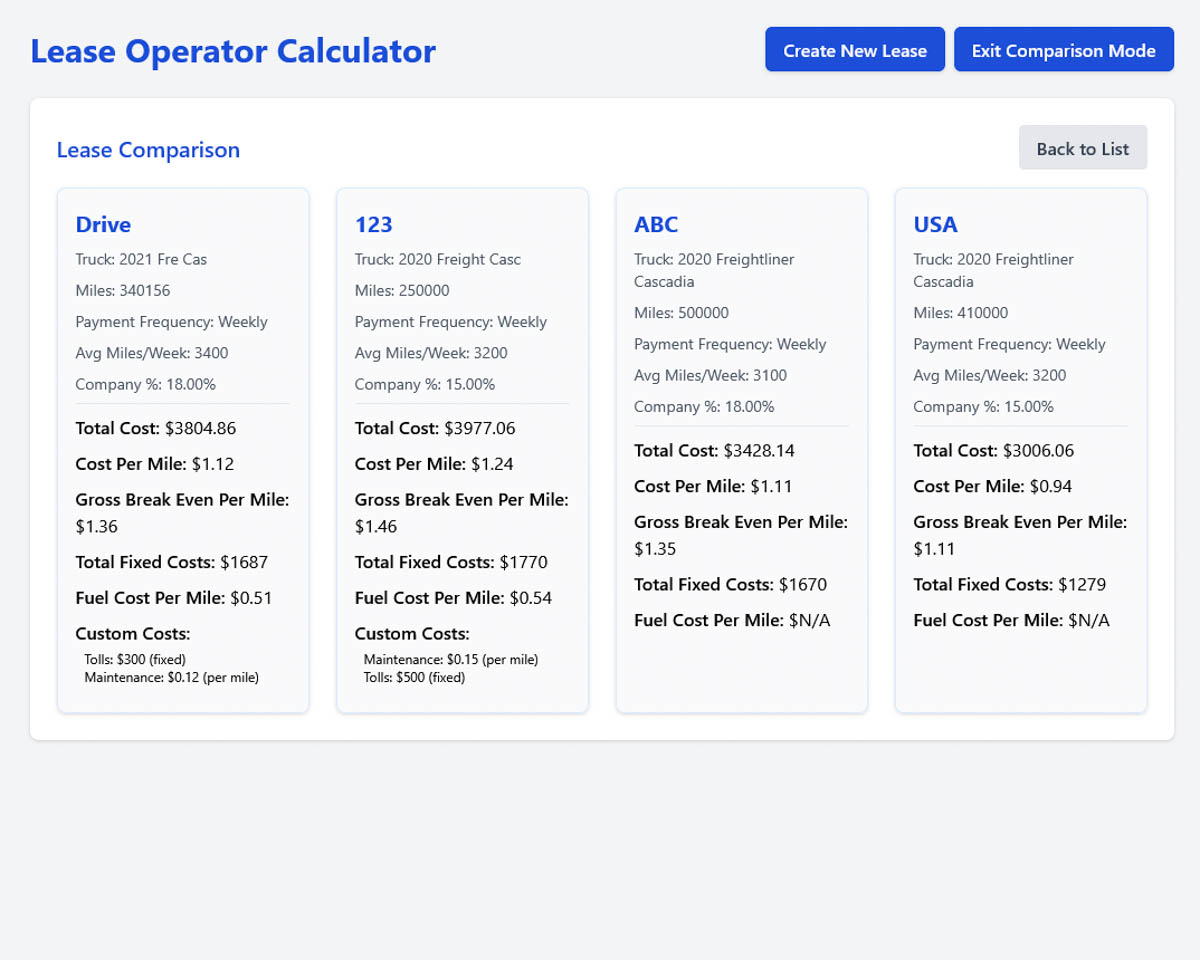Select Fuel Cost Per Mile: $0.54
The image size is (1200, 960).
[x=453, y=598]
